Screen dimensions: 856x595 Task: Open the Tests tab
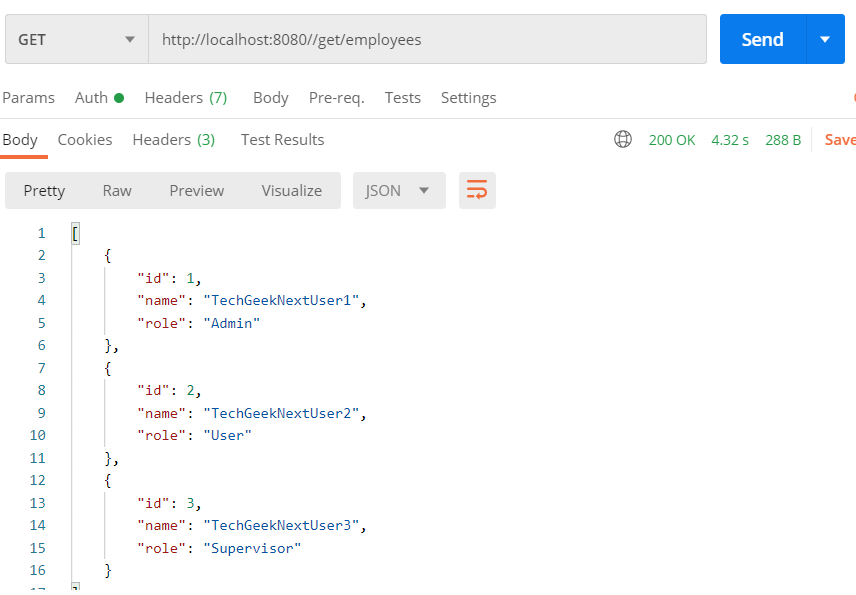[402, 98]
